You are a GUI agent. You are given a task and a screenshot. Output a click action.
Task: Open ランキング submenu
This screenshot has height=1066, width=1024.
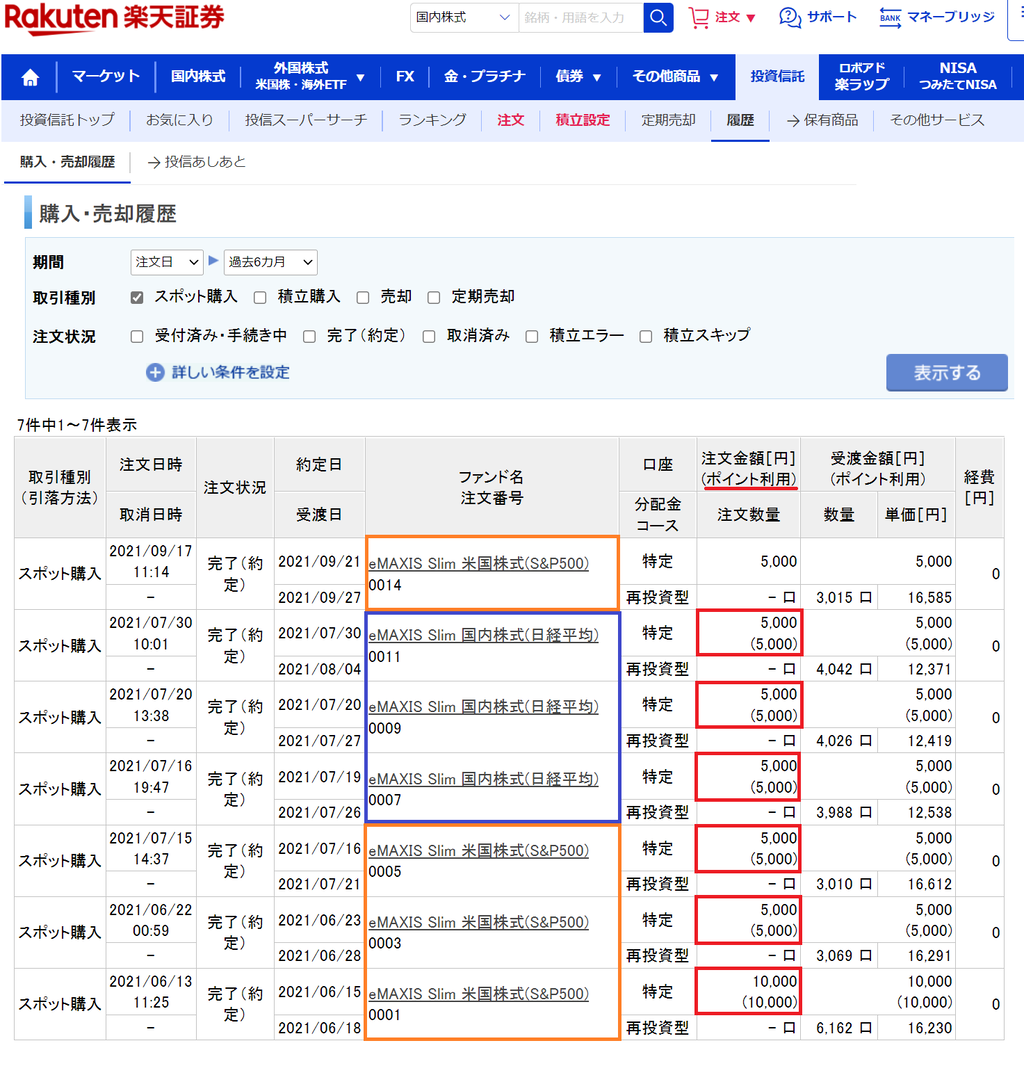(432, 120)
